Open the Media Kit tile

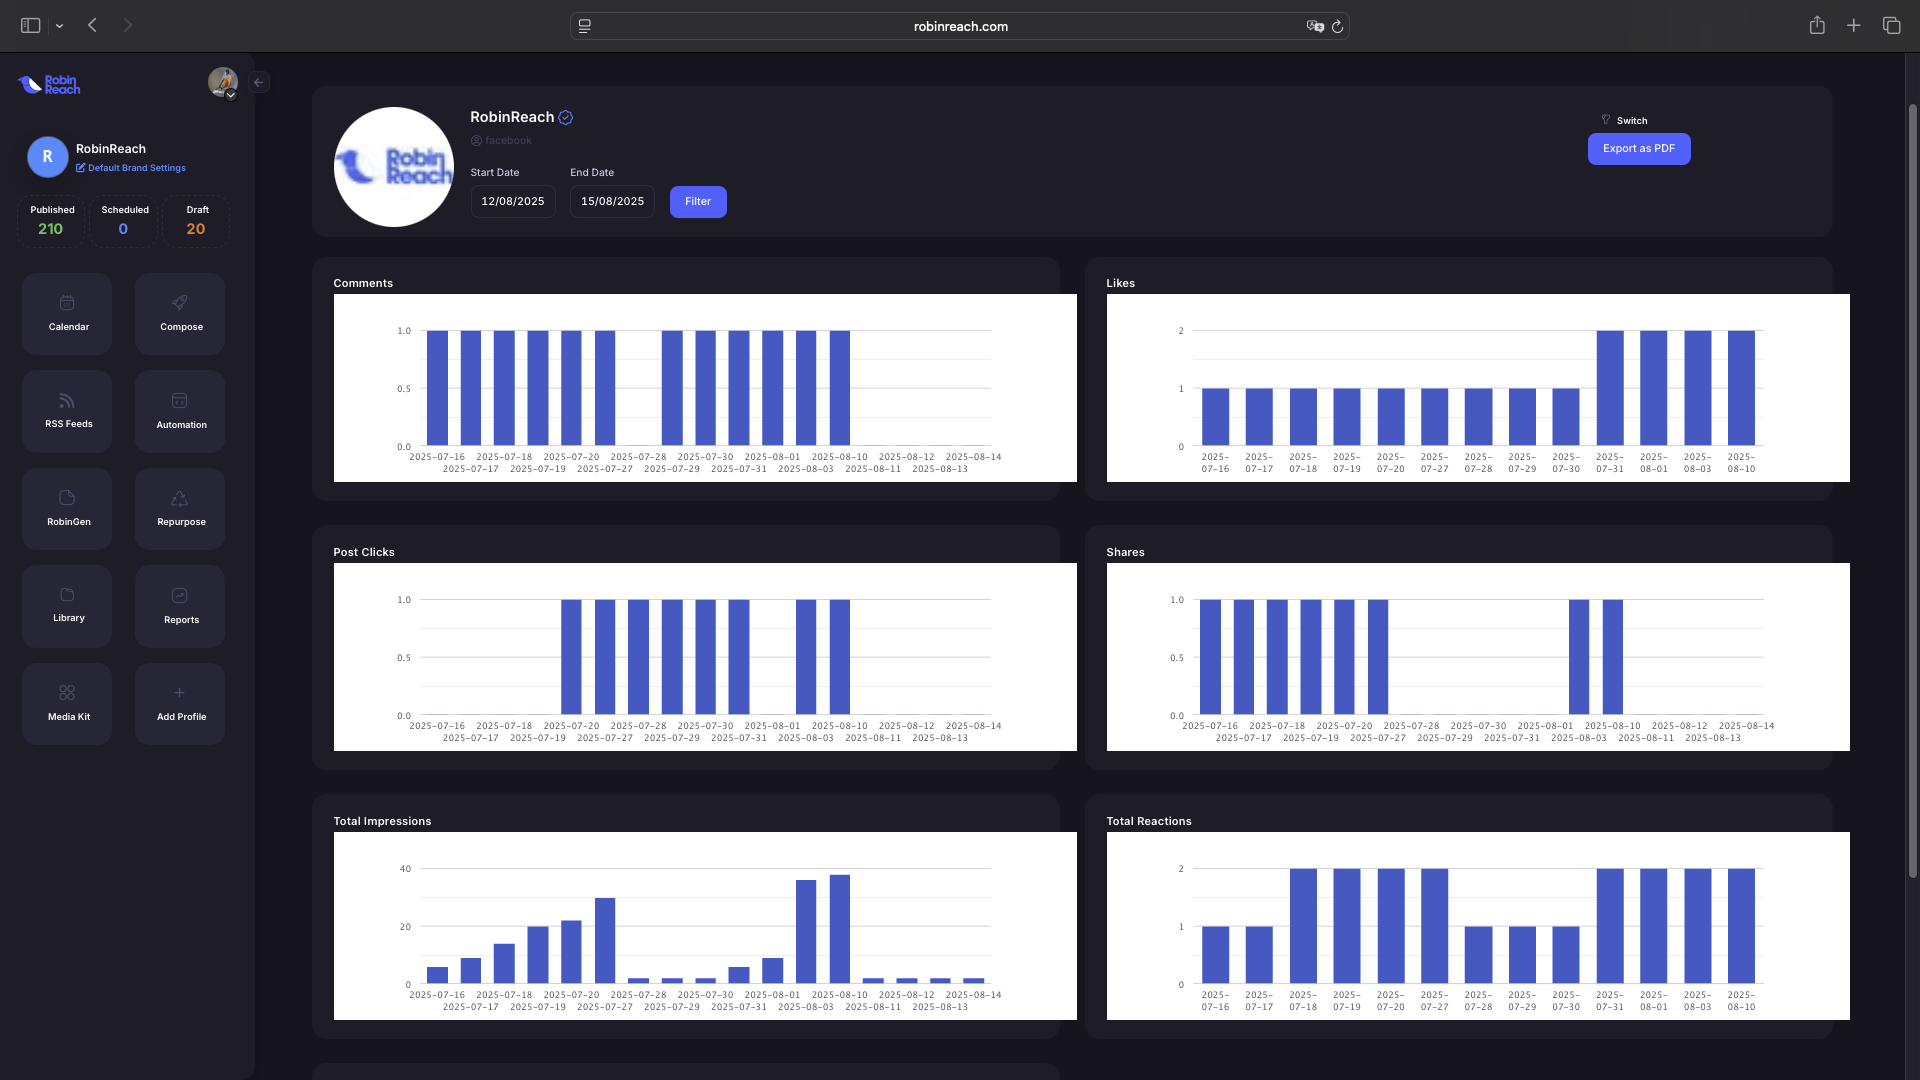67,703
